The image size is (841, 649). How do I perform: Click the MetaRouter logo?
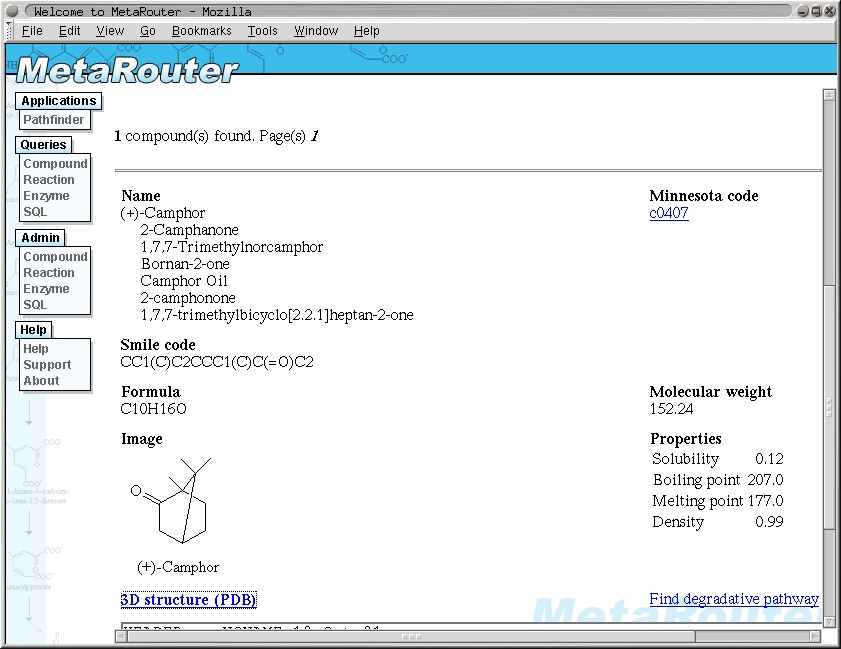tap(127, 70)
